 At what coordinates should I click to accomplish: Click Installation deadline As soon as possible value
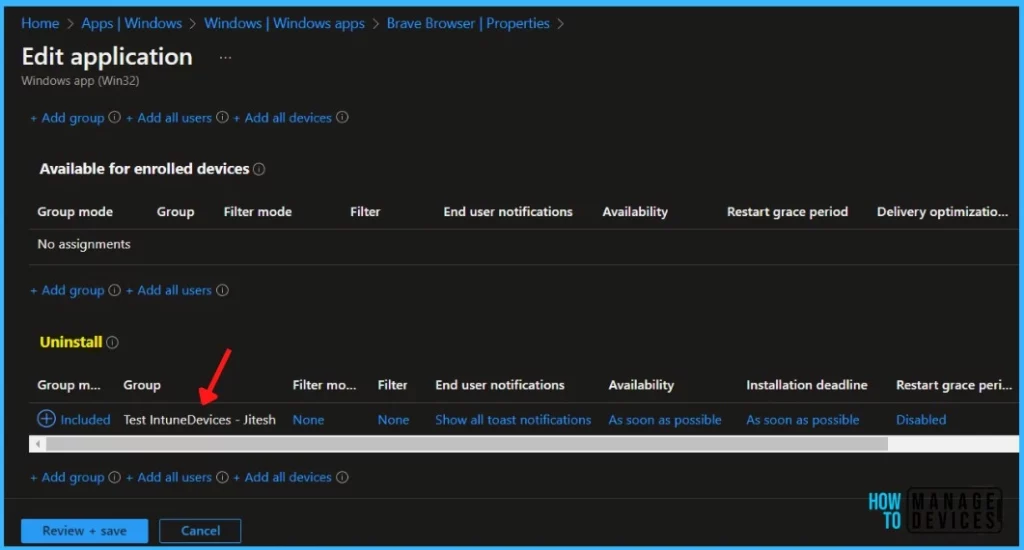[x=803, y=420]
